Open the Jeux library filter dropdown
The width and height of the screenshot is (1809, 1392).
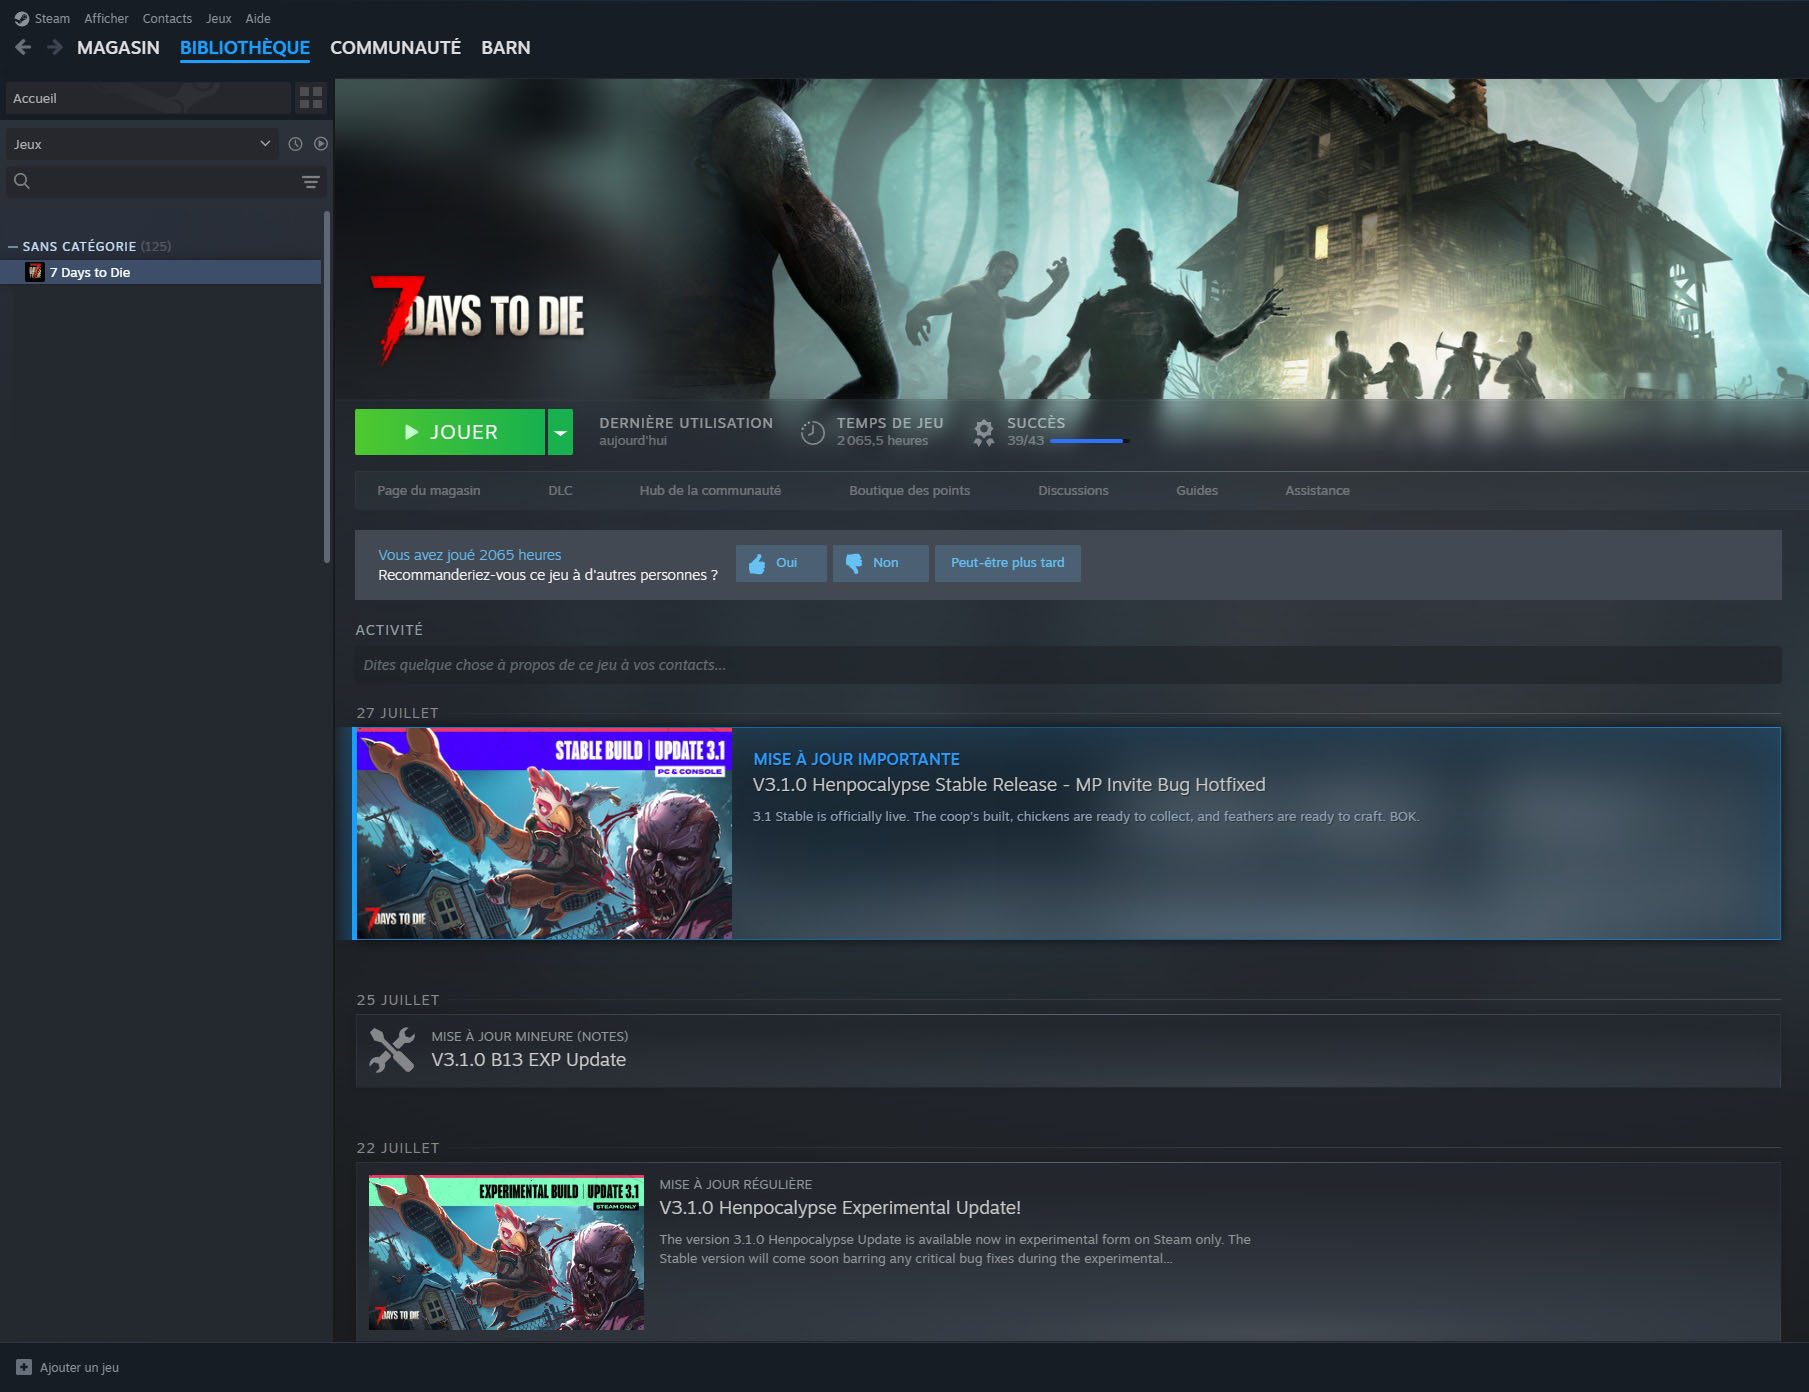click(x=141, y=144)
